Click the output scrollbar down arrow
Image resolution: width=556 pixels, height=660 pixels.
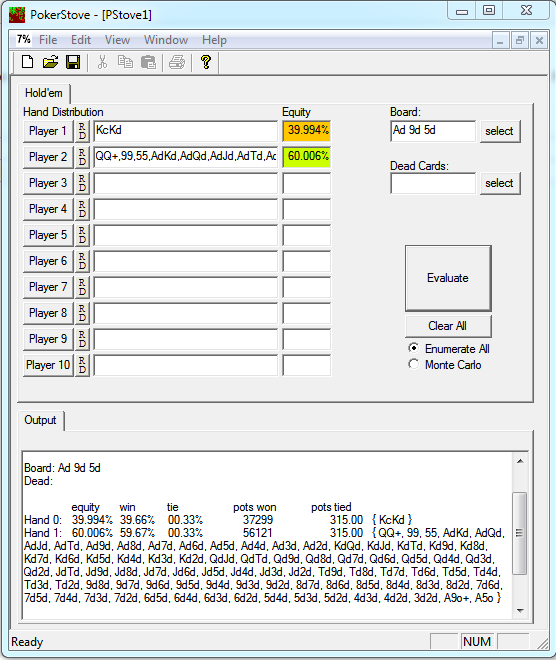point(520,611)
